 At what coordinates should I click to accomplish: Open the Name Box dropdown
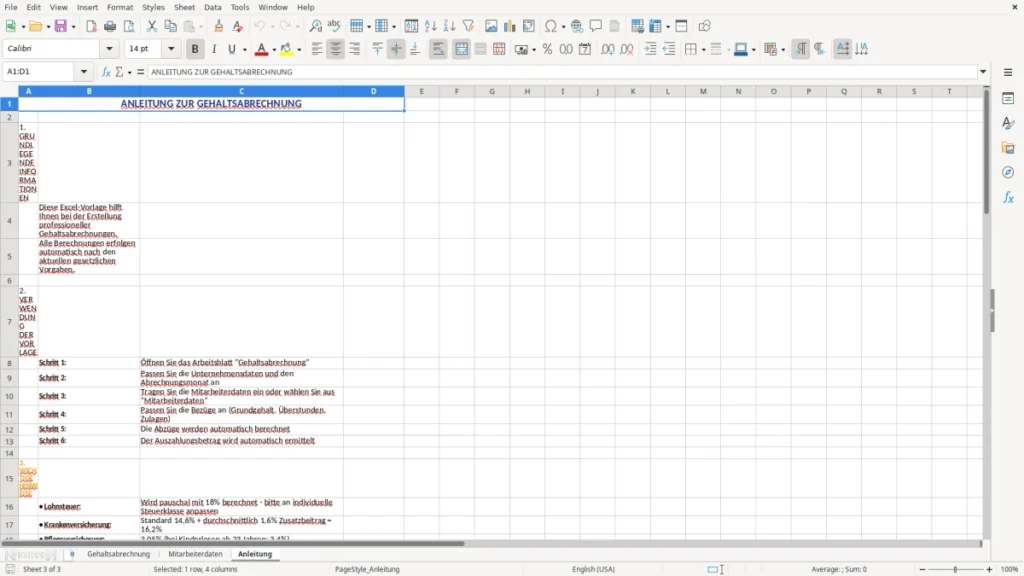pyautogui.click(x=84, y=71)
